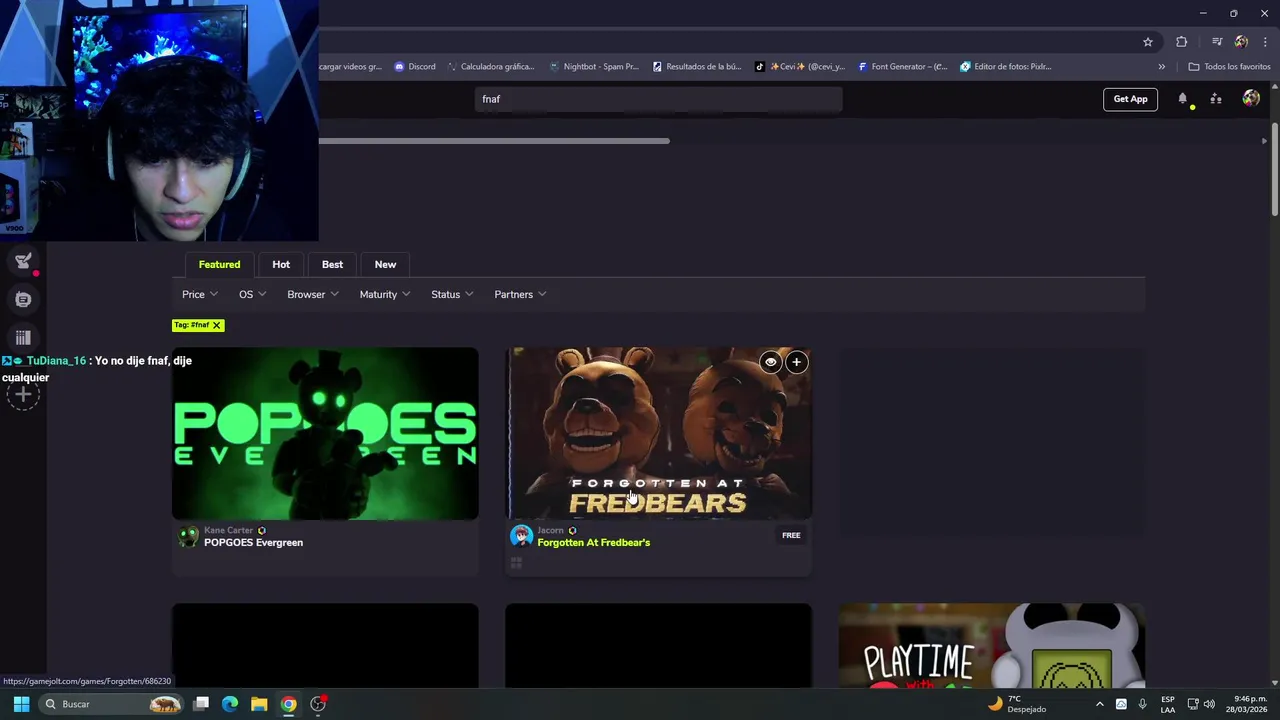Click the Kane Carter developer name
This screenshot has width=1280, height=720.
[229, 530]
